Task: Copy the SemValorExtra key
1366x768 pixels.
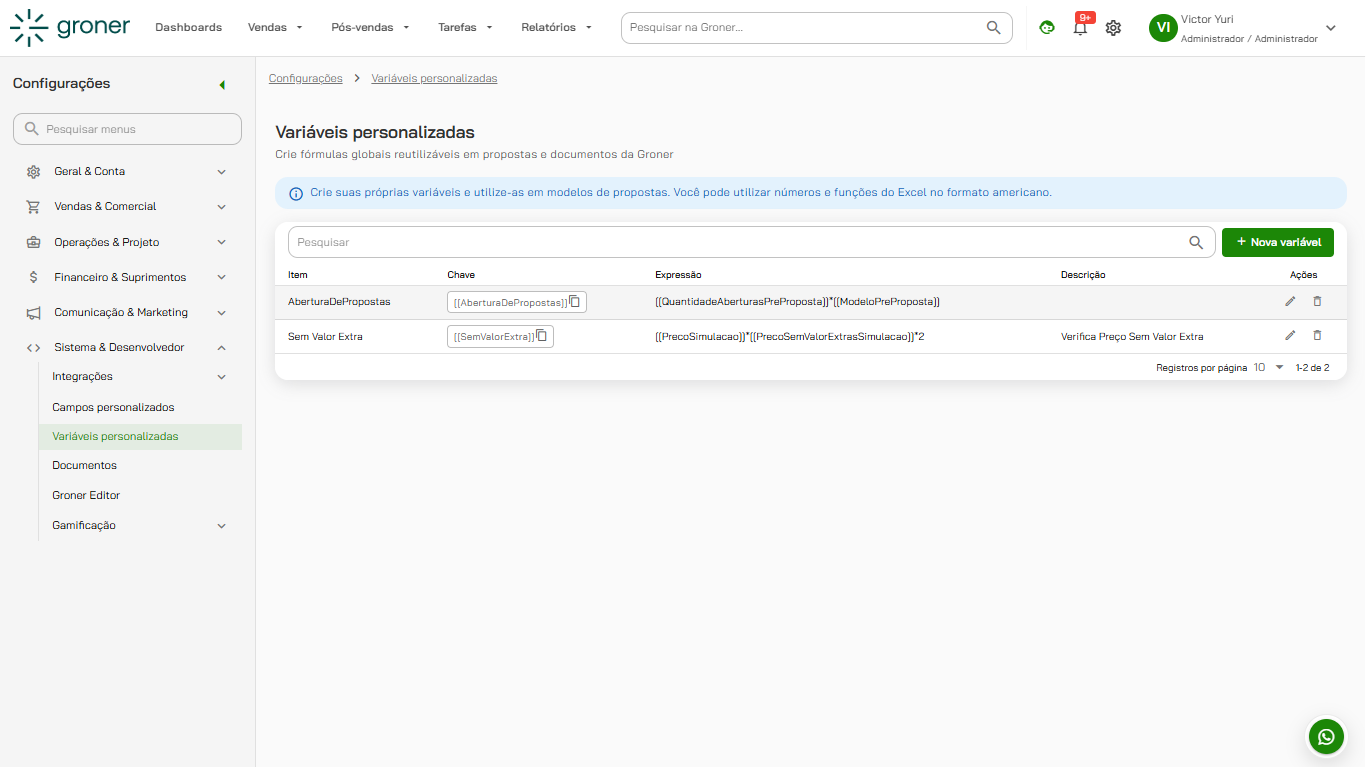Action: pyautogui.click(x=541, y=336)
